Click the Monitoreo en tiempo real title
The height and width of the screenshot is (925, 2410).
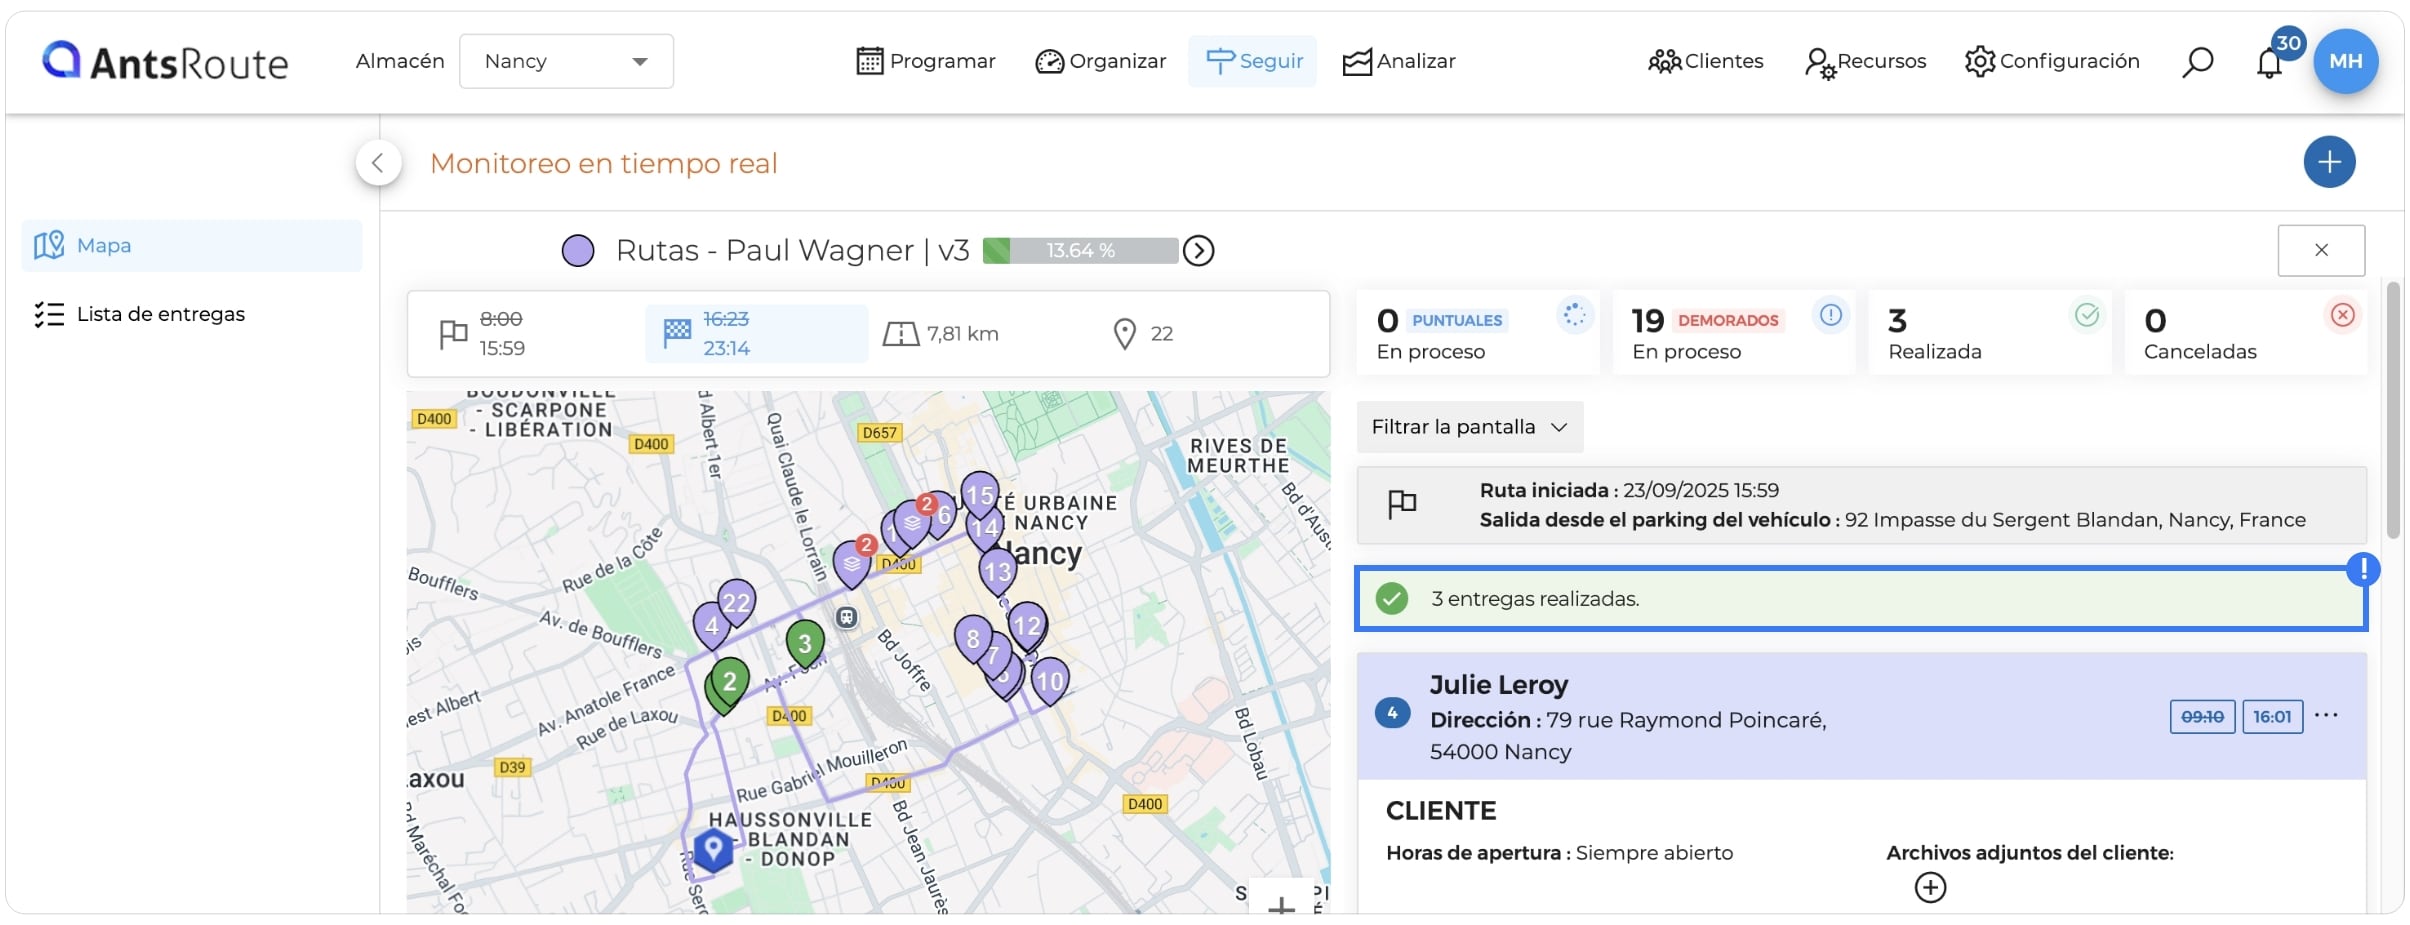click(x=603, y=163)
